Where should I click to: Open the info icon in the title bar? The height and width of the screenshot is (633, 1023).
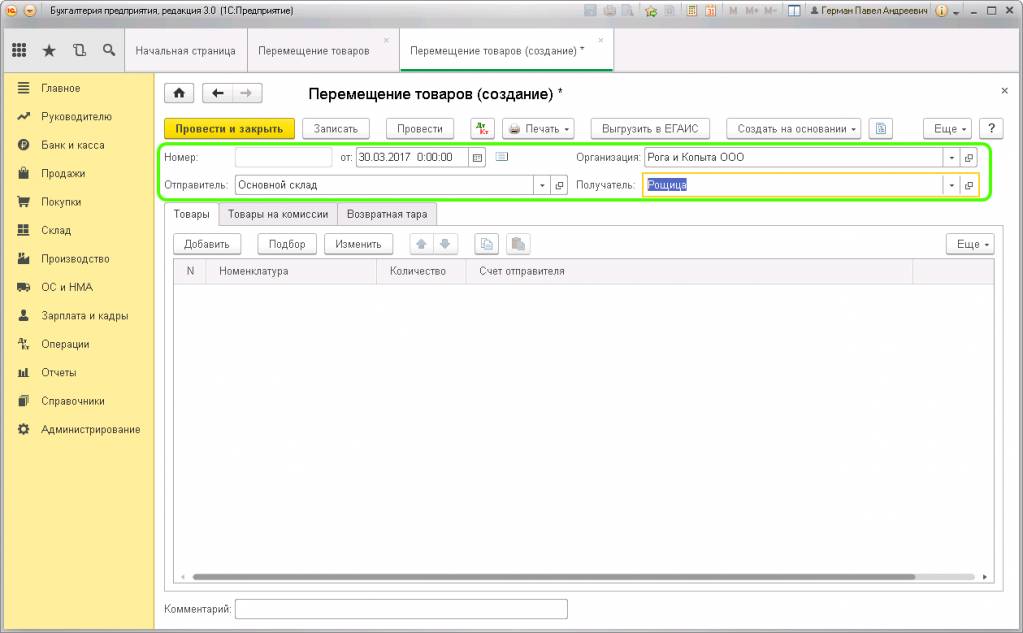click(x=941, y=10)
